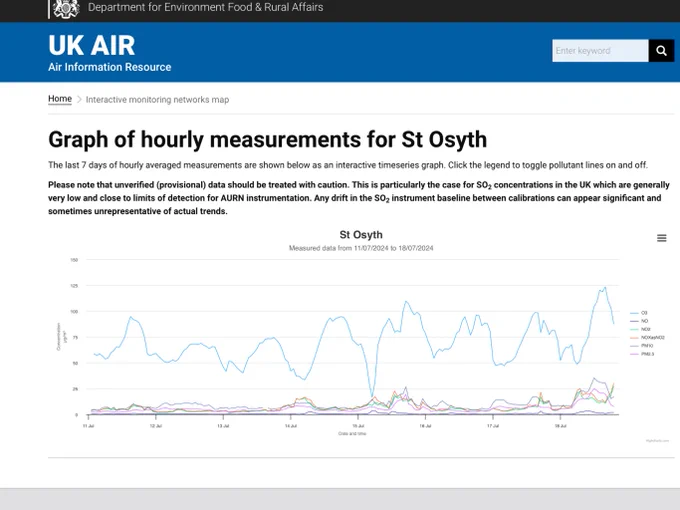
Task: Toggle the O3 series in the legend
Action: [639, 313]
